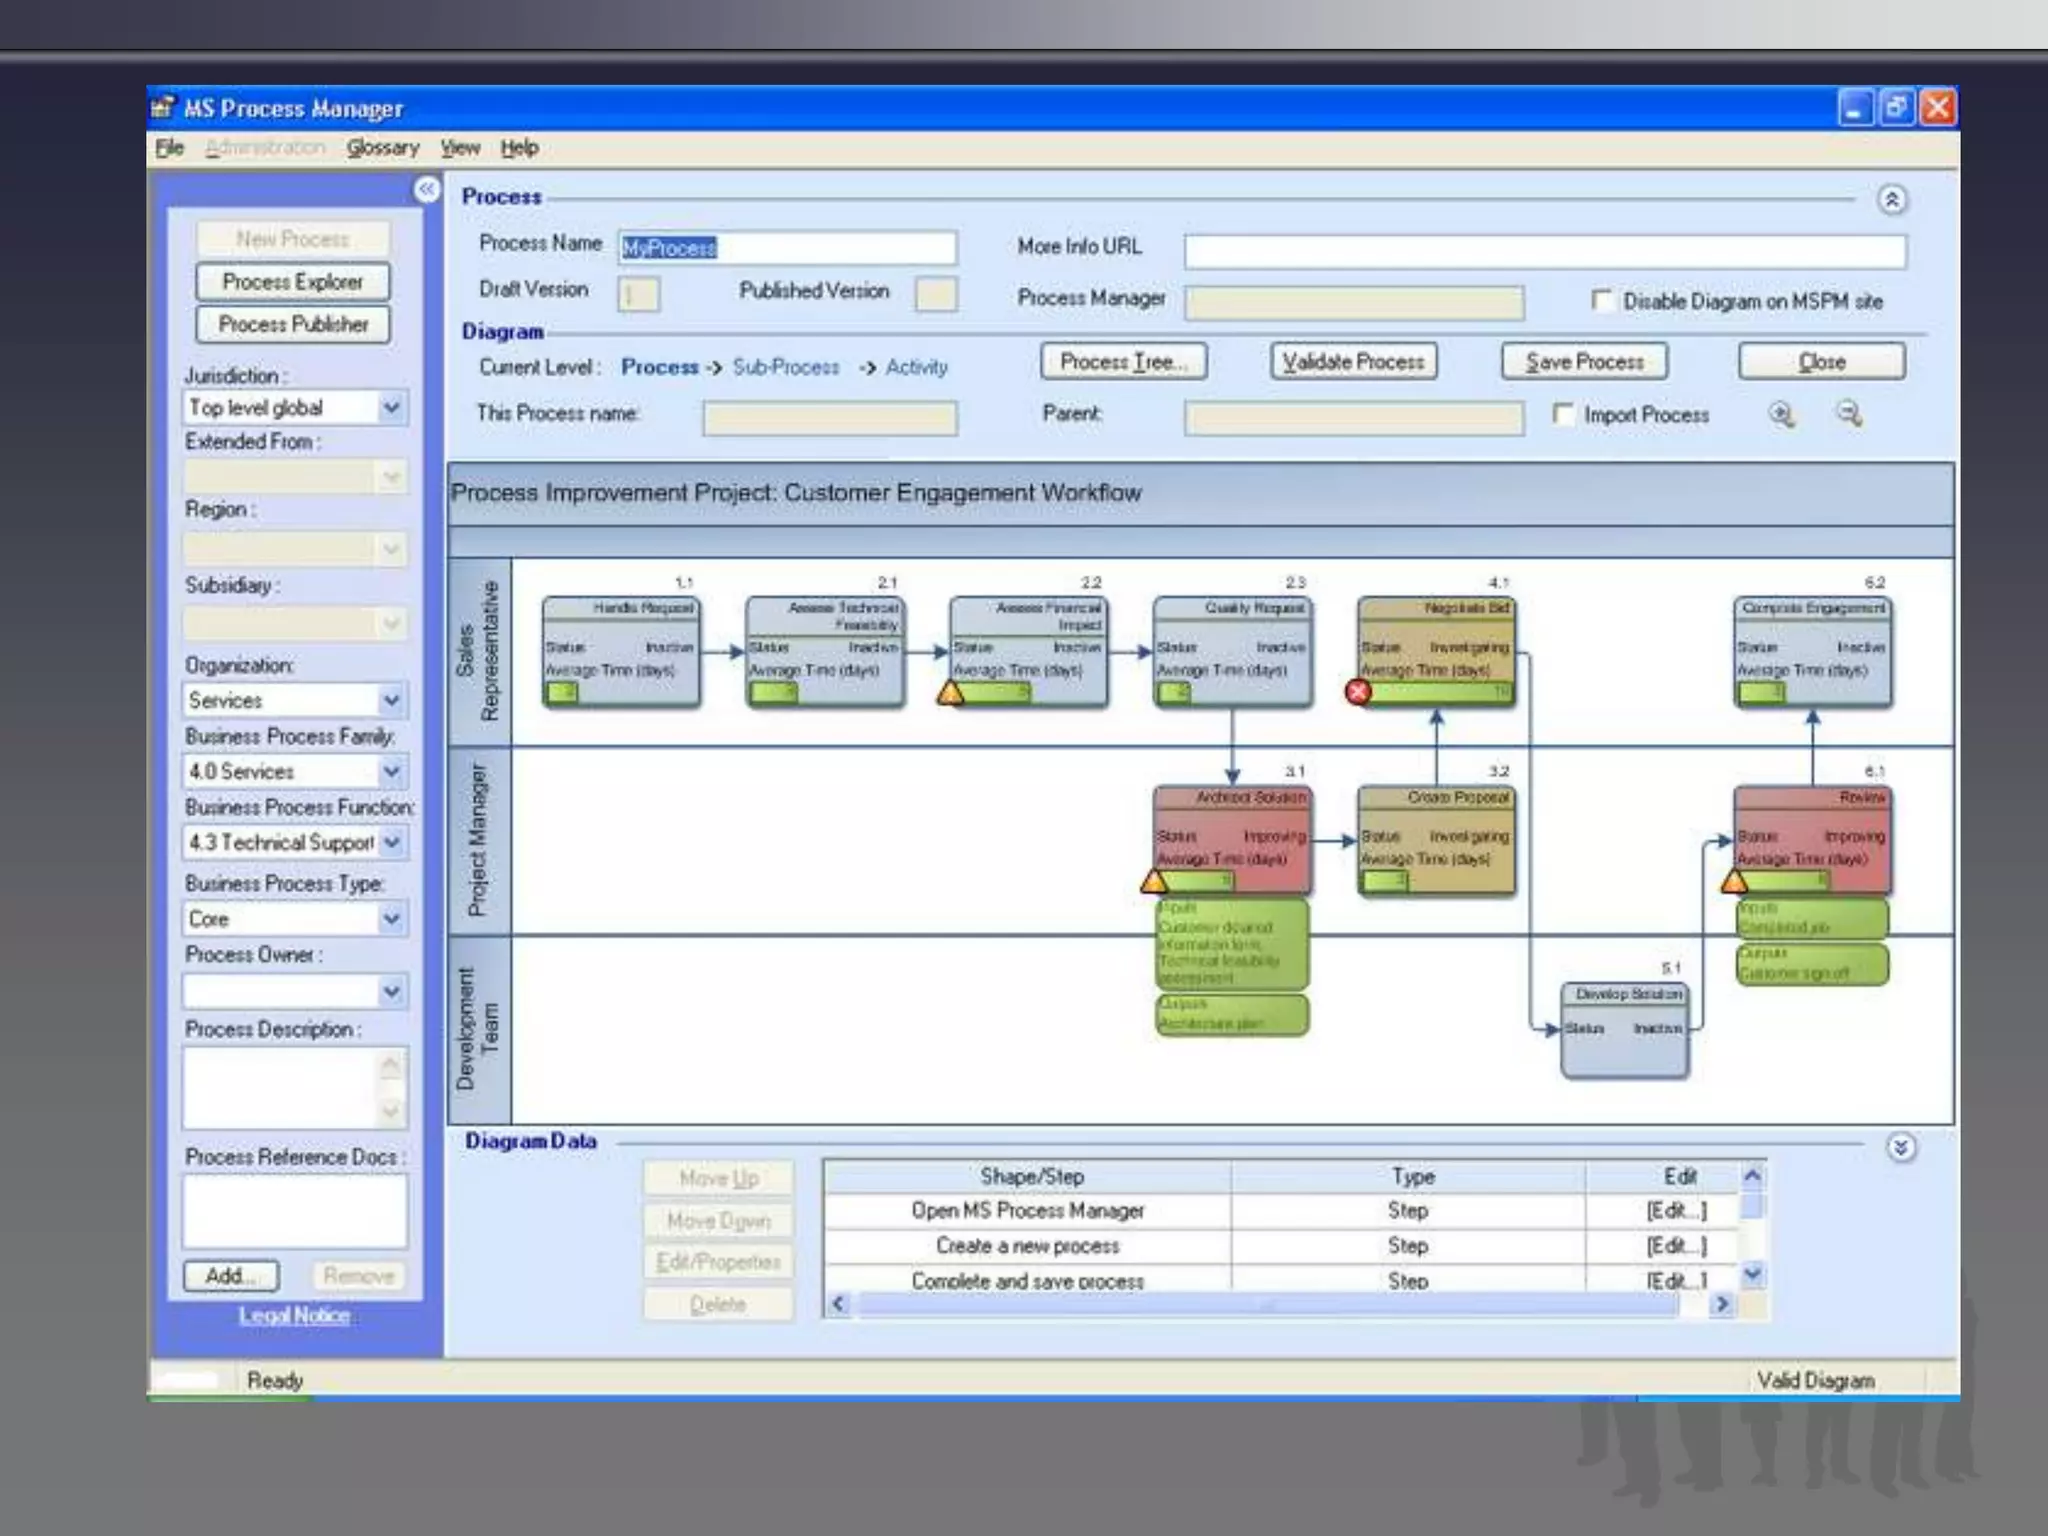Check the Import Process checkbox
The height and width of the screenshot is (1536, 2048).
point(1563,414)
